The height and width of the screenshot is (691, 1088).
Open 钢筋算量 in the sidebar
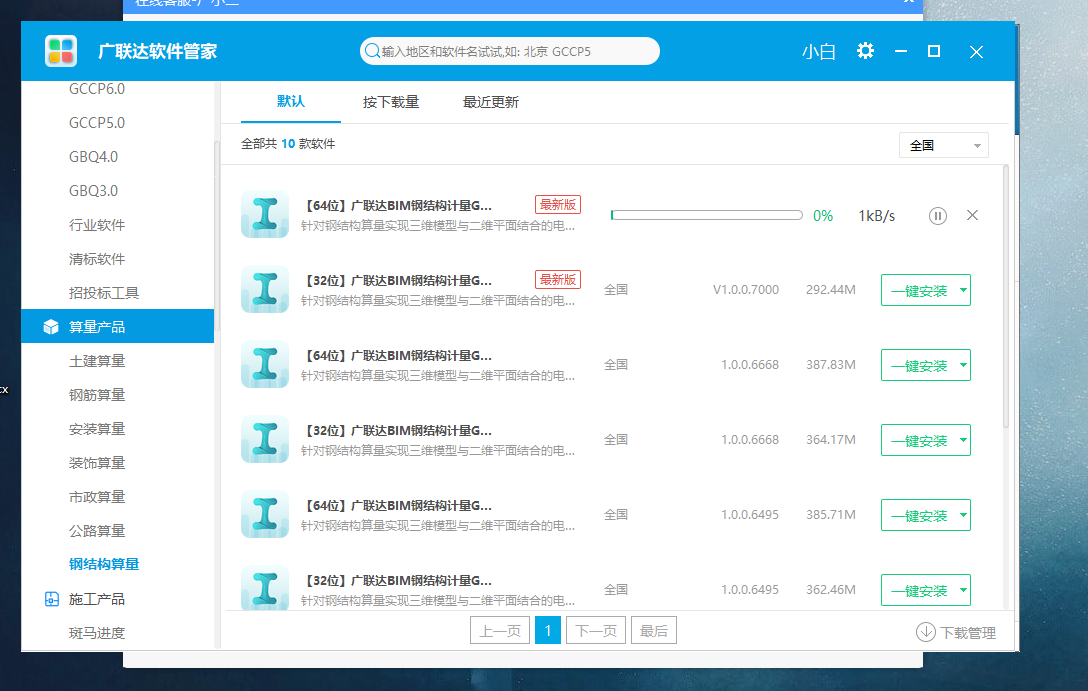pyautogui.click(x=96, y=395)
